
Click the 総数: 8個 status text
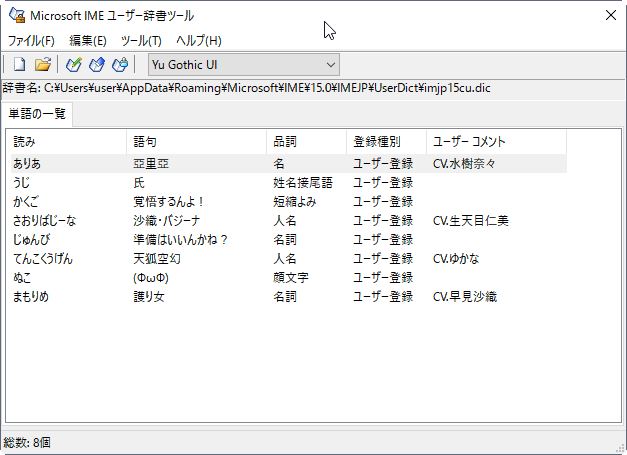tap(27, 443)
